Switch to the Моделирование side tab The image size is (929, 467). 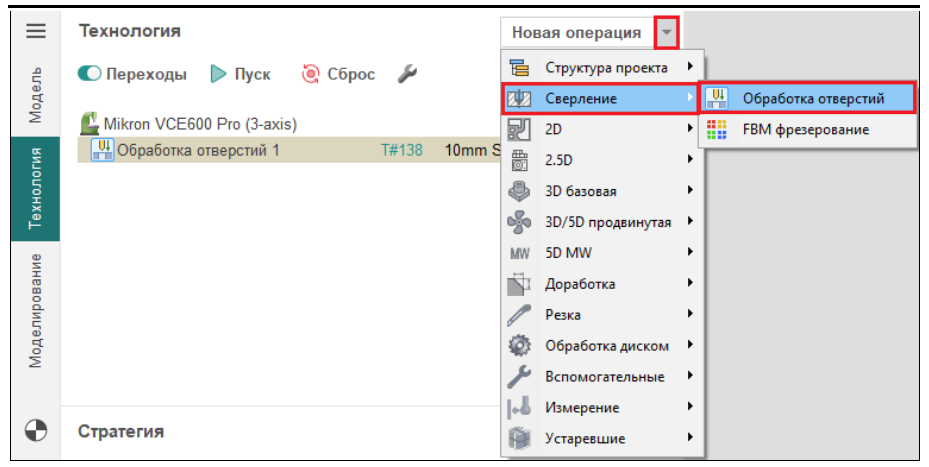pos(36,311)
